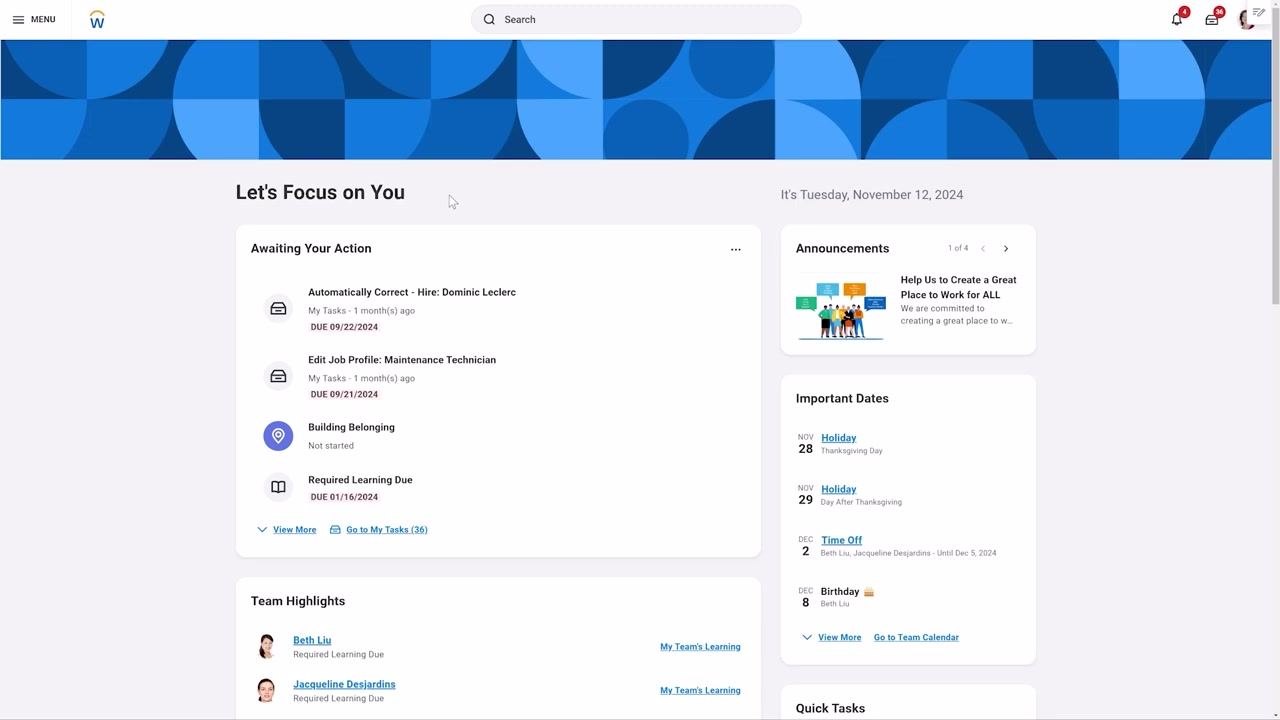Click inbox icon beside Edit Job Profile task
Image resolution: width=1280 pixels, height=720 pixels.
278,376
